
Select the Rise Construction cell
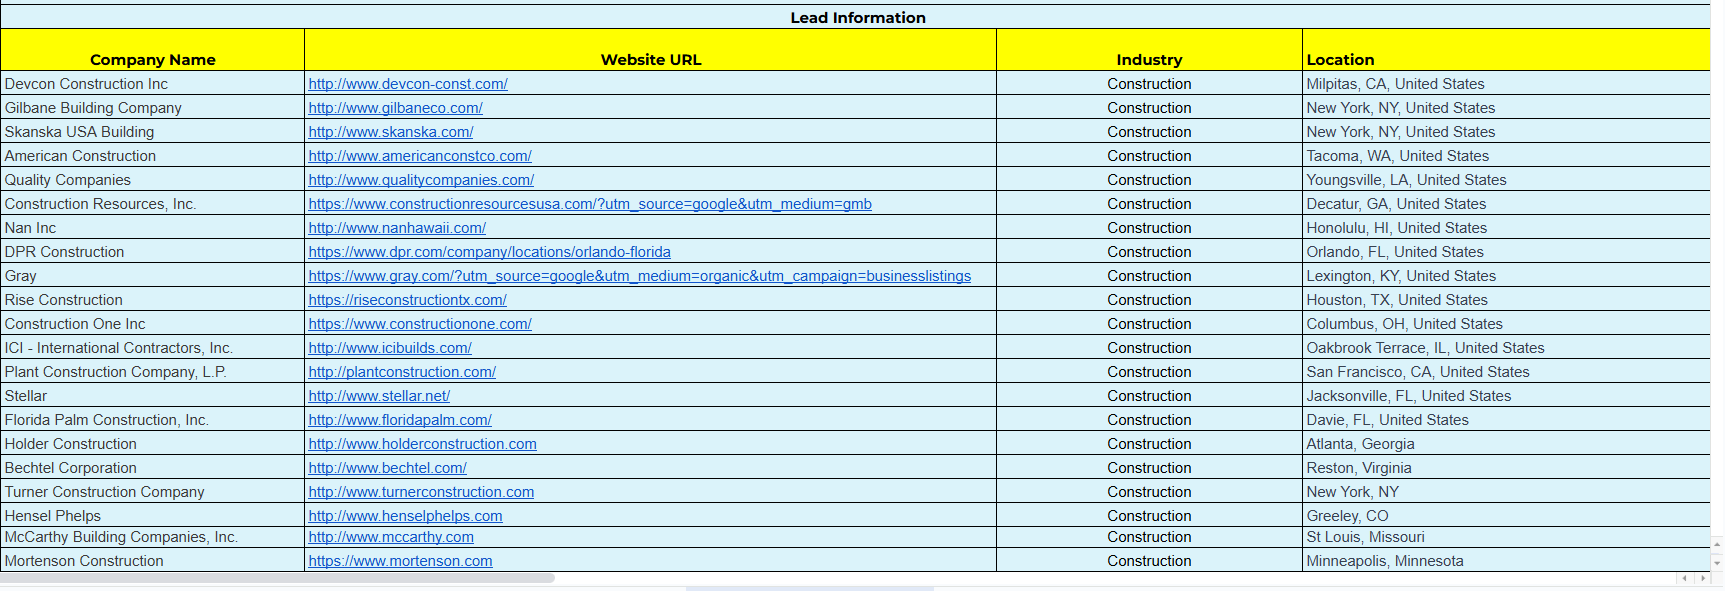[x=152, y=300]
